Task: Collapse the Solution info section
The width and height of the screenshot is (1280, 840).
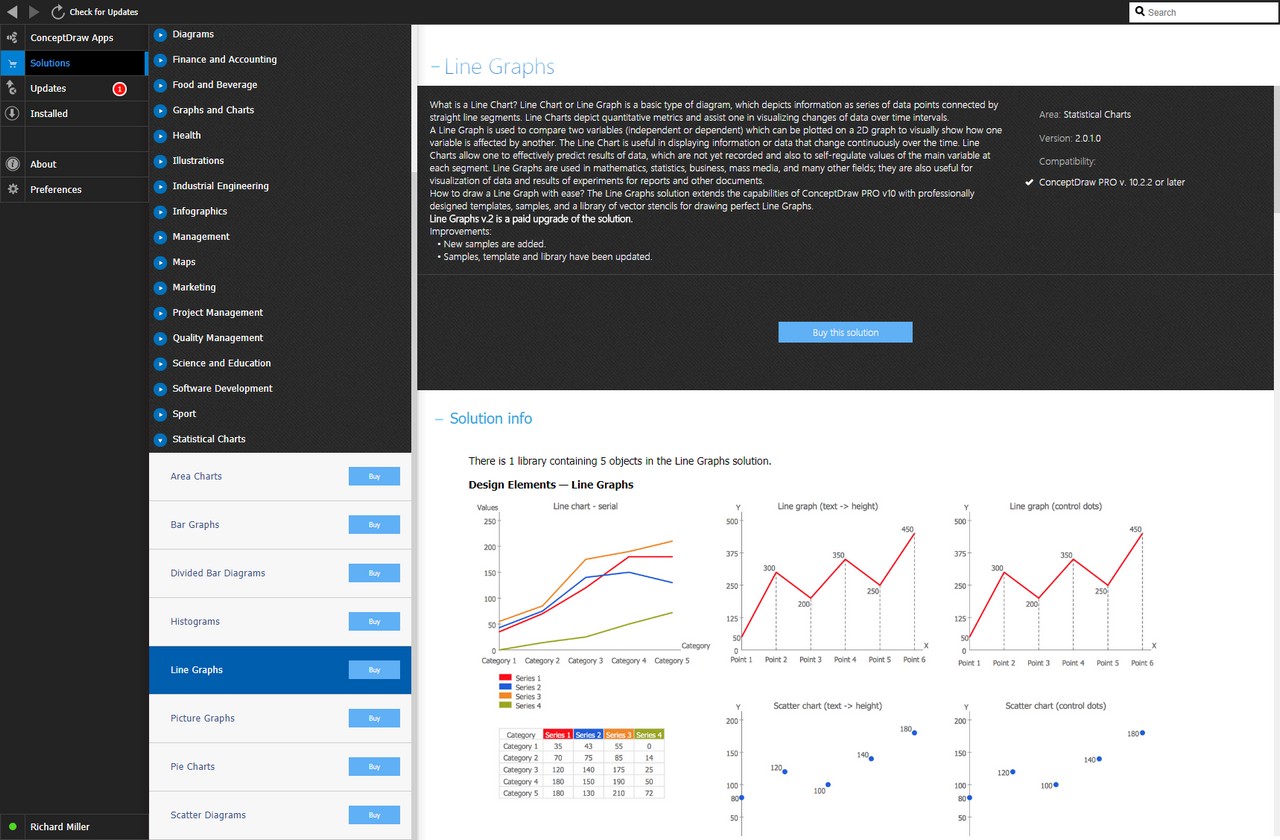Action: 439,419
